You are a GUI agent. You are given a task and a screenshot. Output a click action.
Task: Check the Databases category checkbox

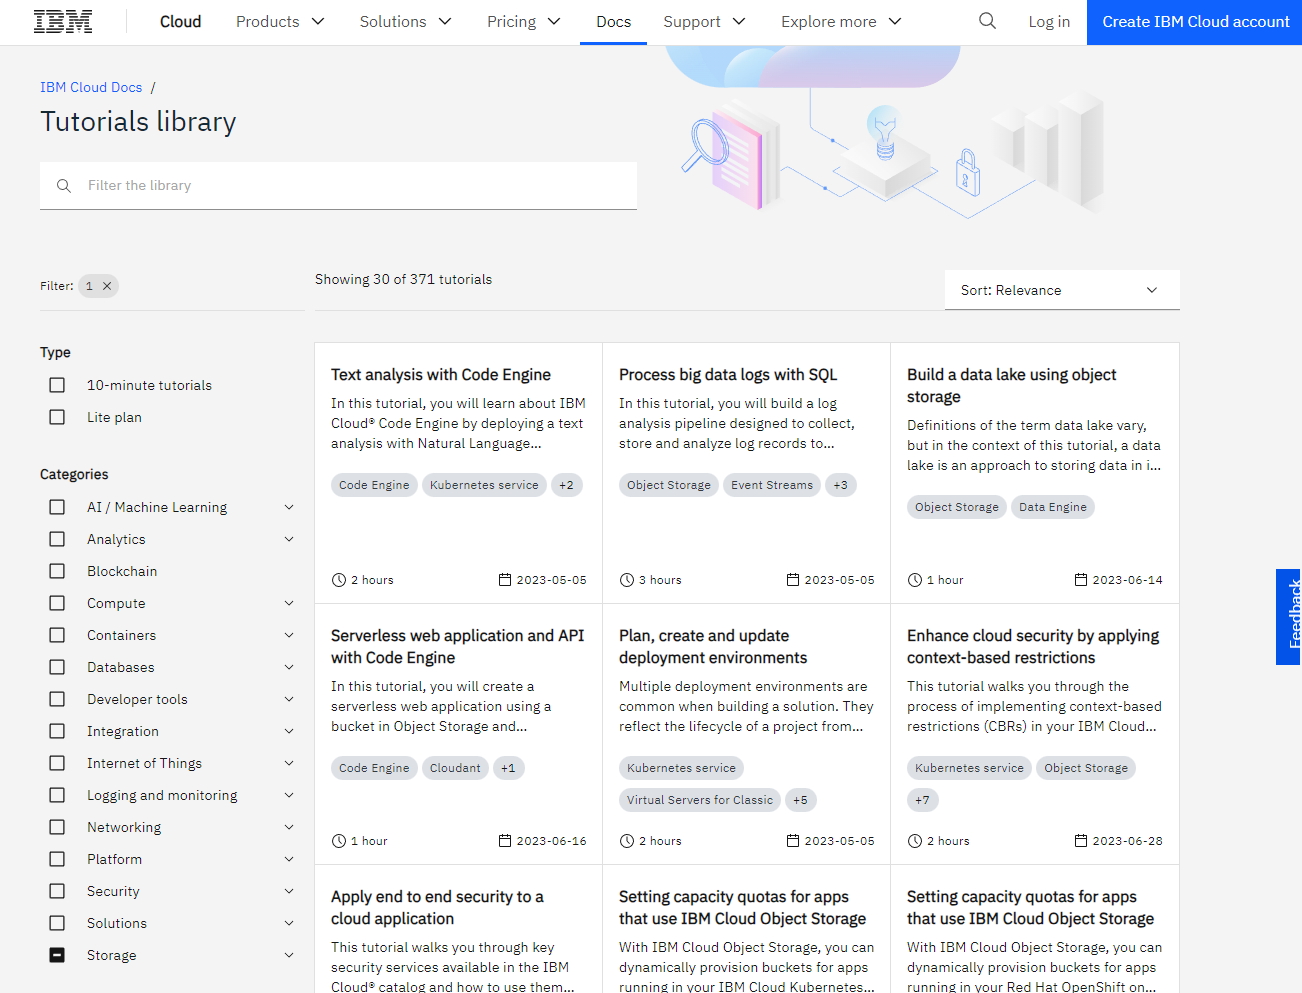click(x=57, y=667)
